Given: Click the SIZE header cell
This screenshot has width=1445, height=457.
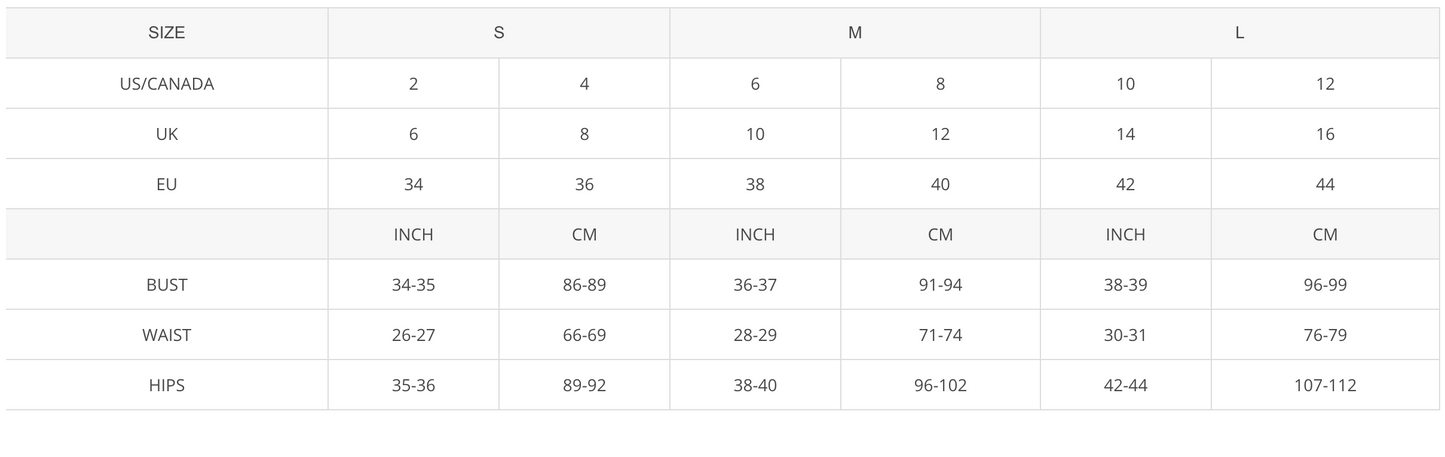Looking at the screenshot, I should point(167,33).
